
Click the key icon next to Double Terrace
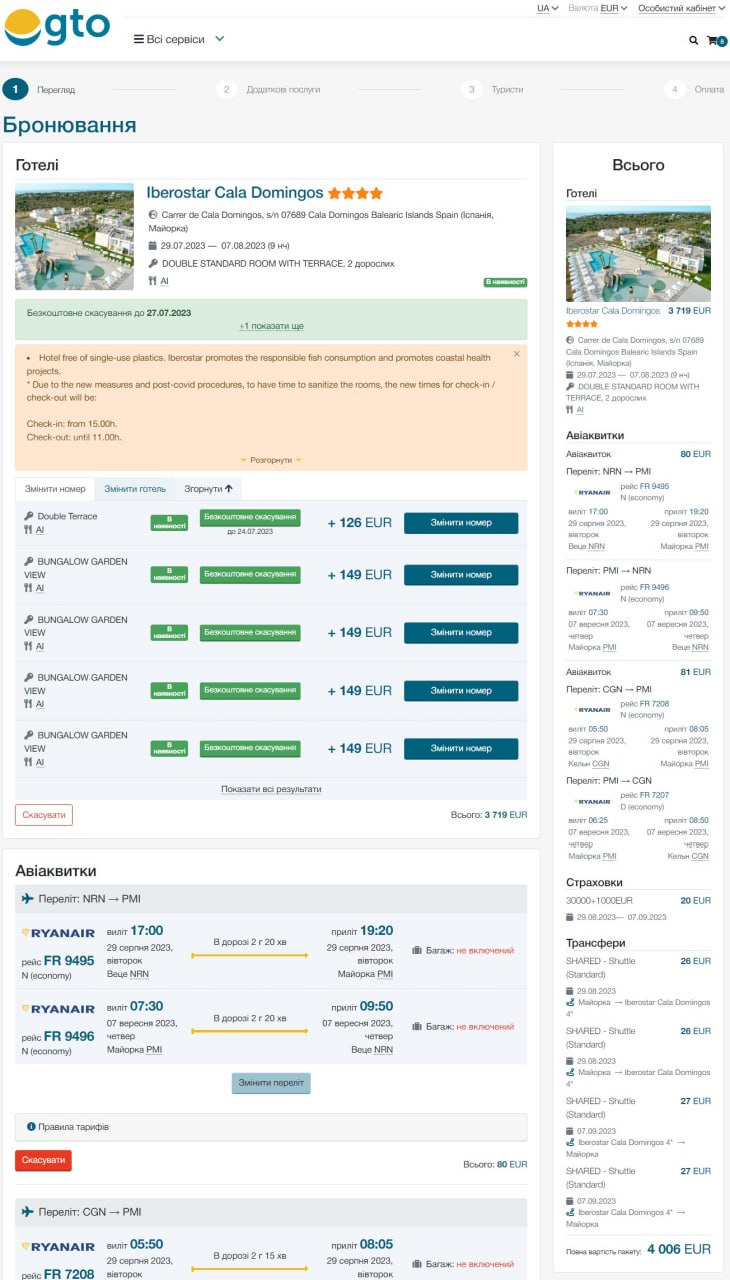point(28,516)
